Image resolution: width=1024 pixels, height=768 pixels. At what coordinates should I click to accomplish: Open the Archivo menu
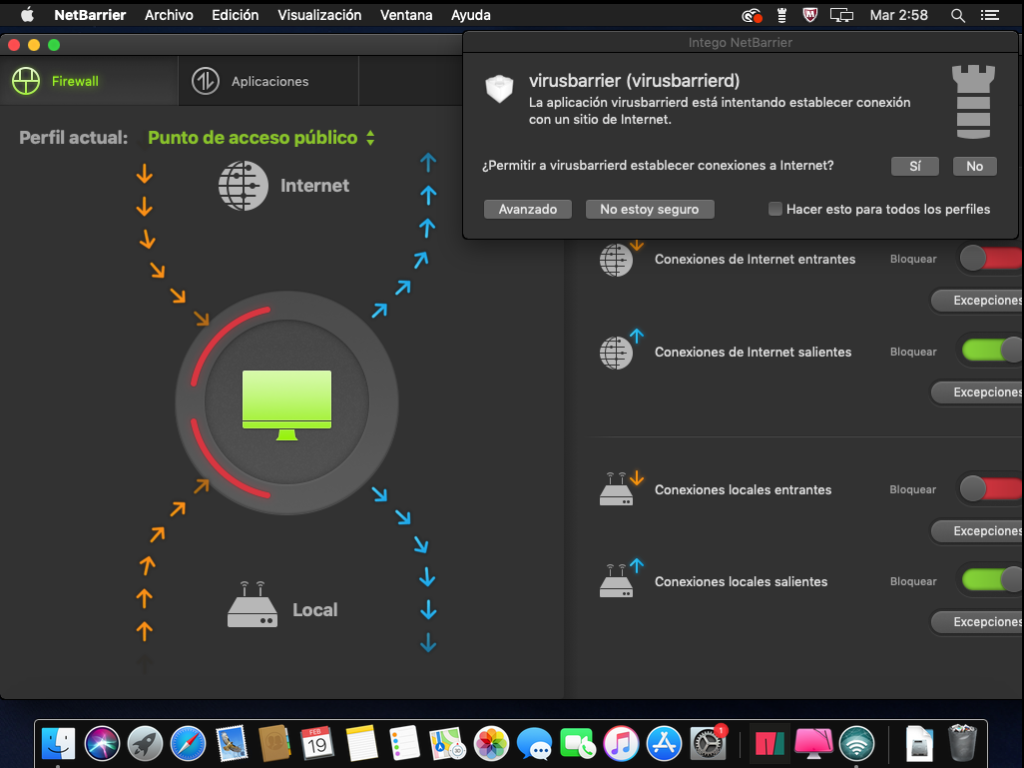click(169, 15)
